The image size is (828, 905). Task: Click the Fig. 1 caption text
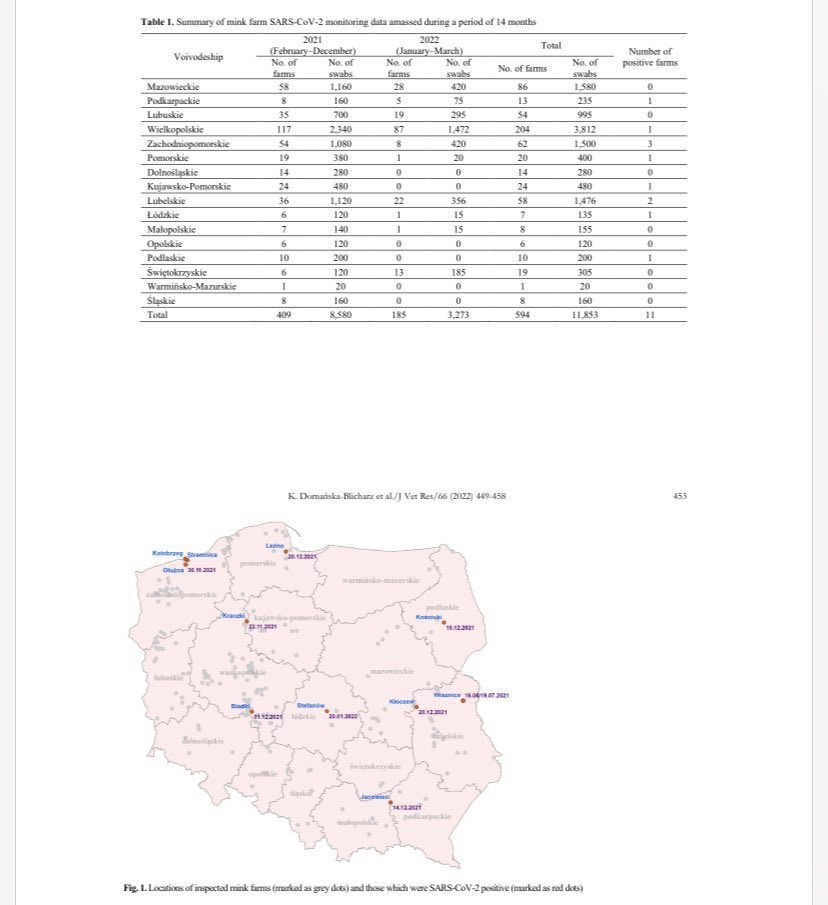pyautogui.click(x=353, y=887)
